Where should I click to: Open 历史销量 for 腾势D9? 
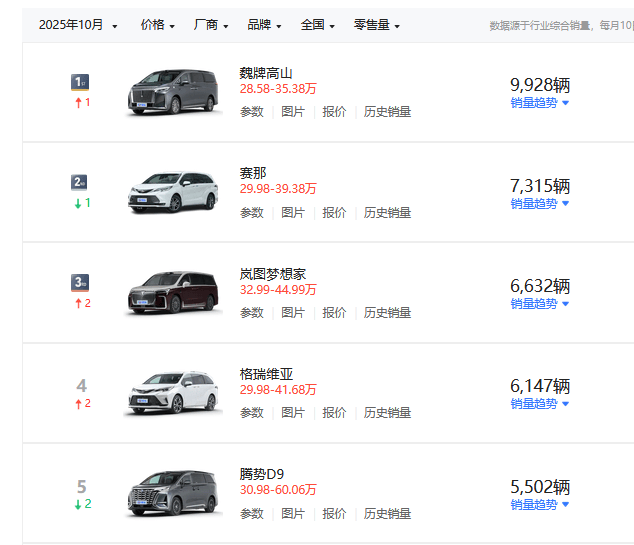tap(387, 514)
